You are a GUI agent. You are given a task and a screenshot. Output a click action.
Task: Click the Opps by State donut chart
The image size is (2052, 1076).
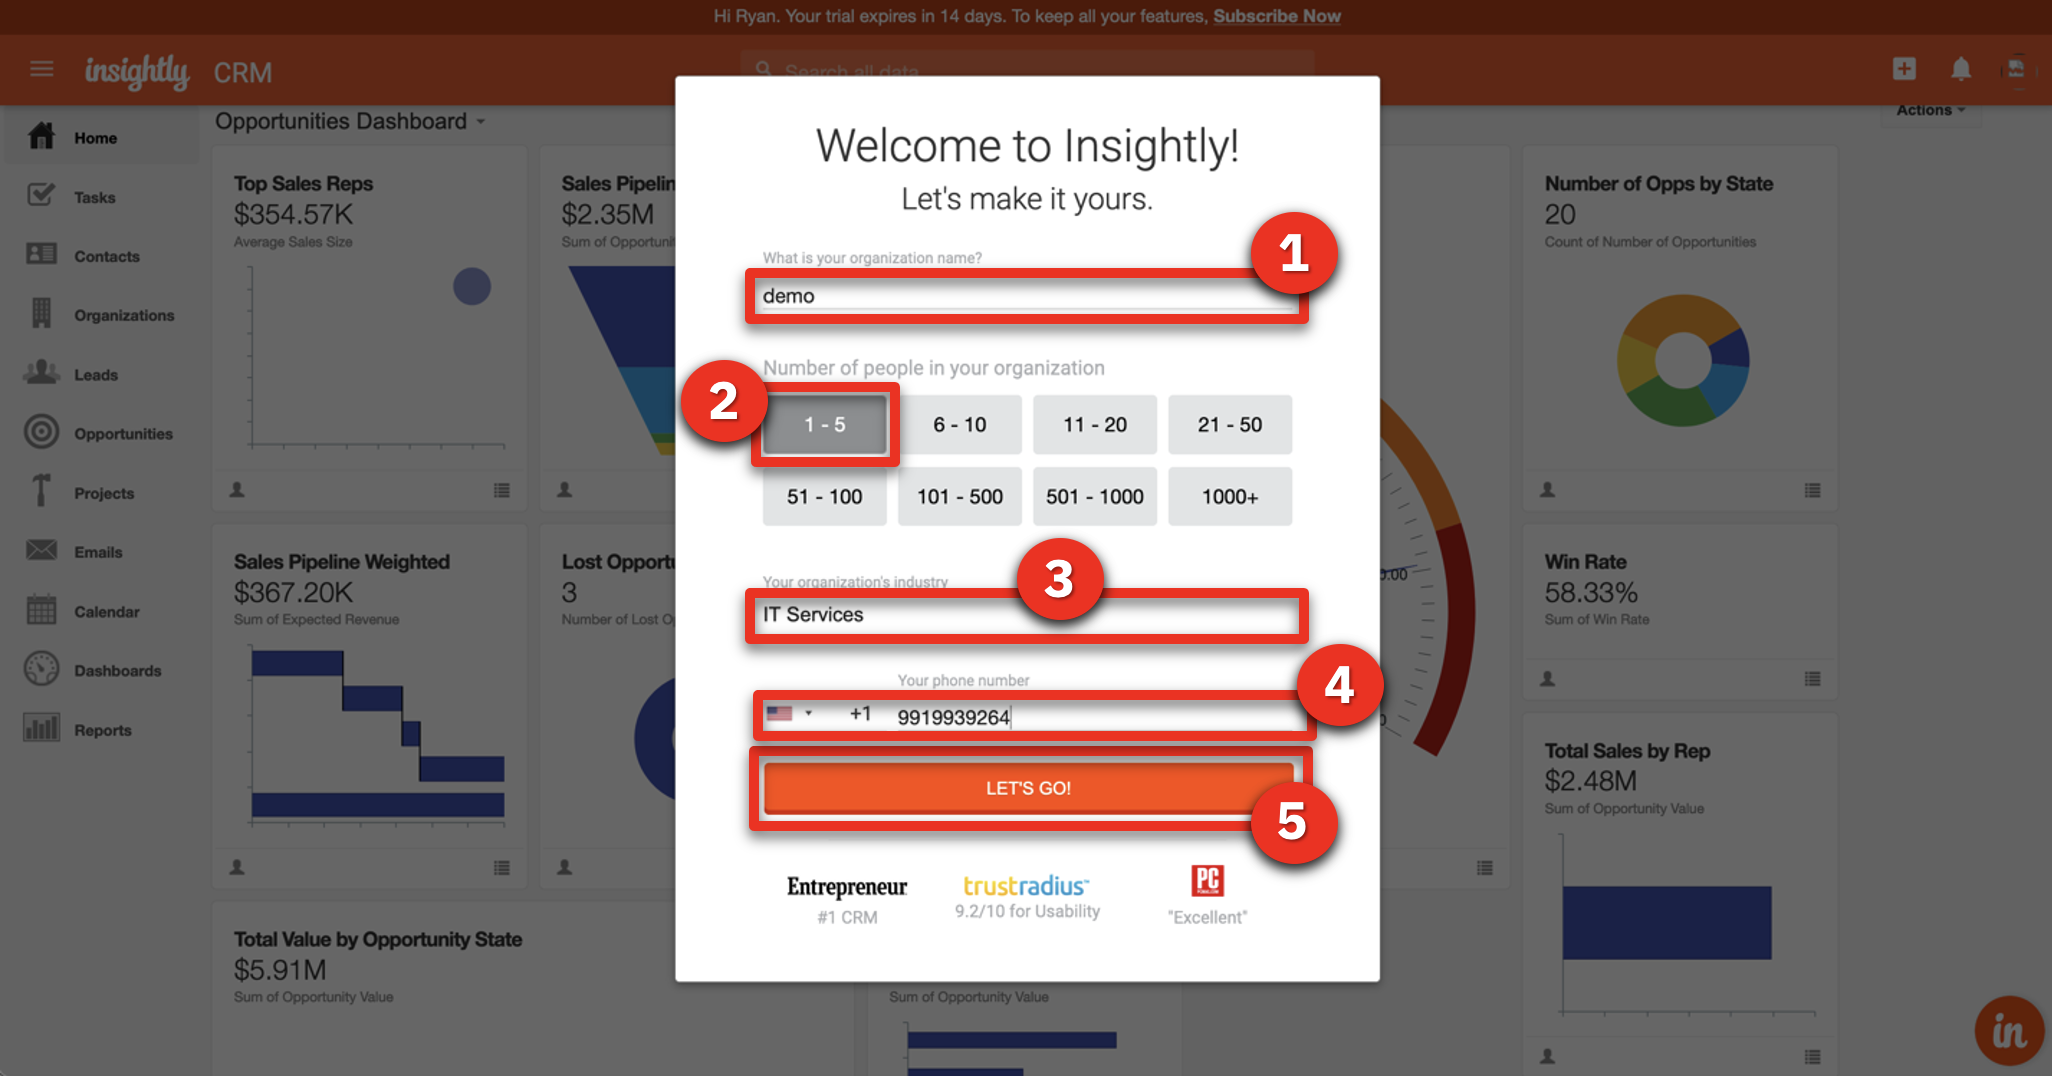pos(1683,361)
